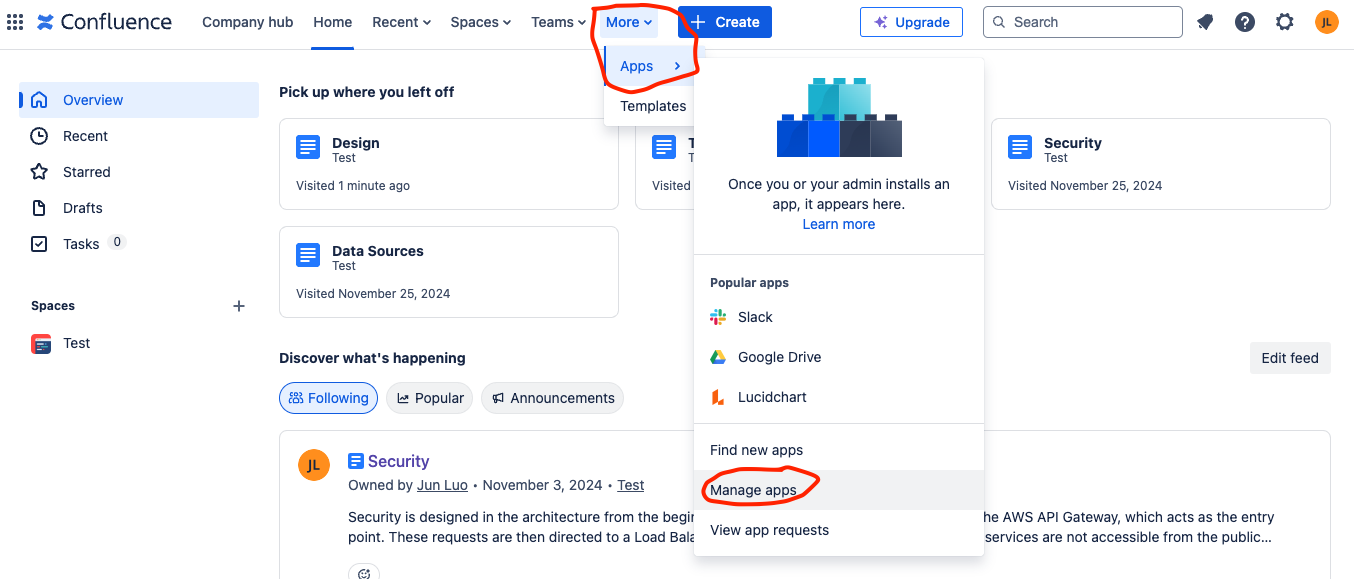Image resolution: width=1354 pixels, height=579 pixels.
Task: Open the settings gear icon
Action: pos(1285,22)
